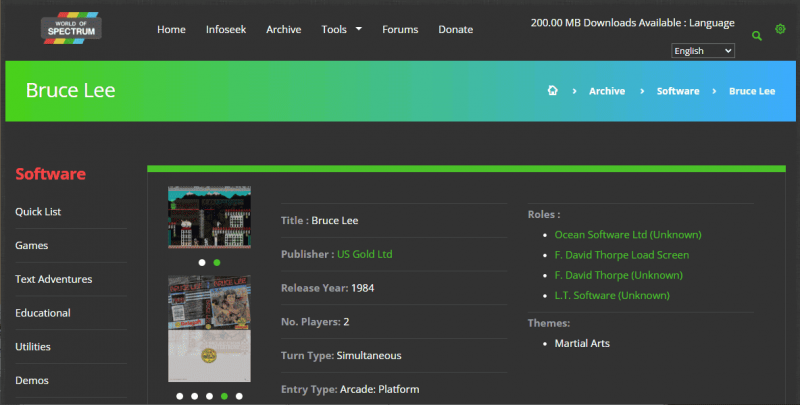Open the search magnifier icon
This screenshot has height=405, width=800.
pos(757,35)
